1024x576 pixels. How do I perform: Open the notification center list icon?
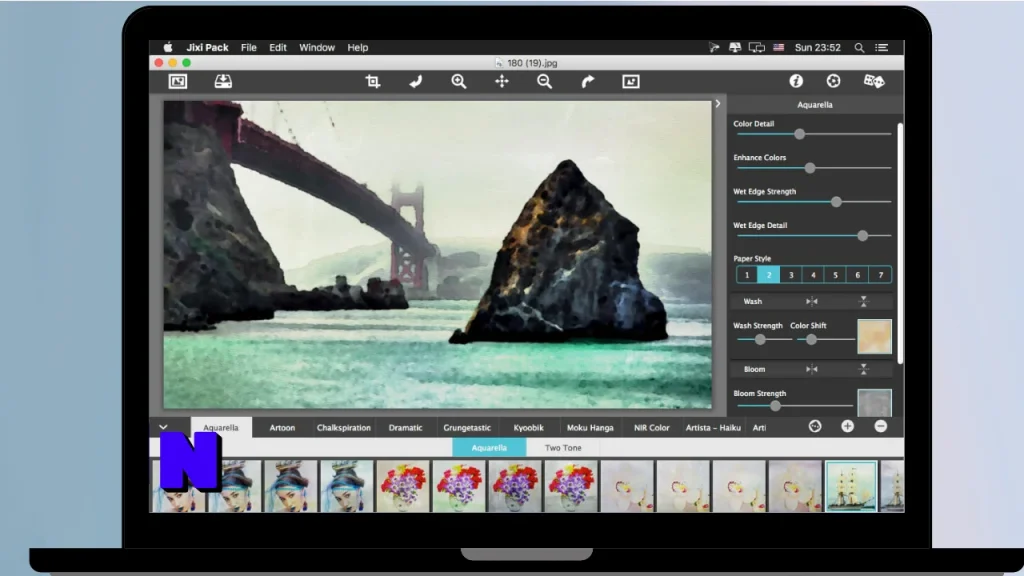pos(882,48)
